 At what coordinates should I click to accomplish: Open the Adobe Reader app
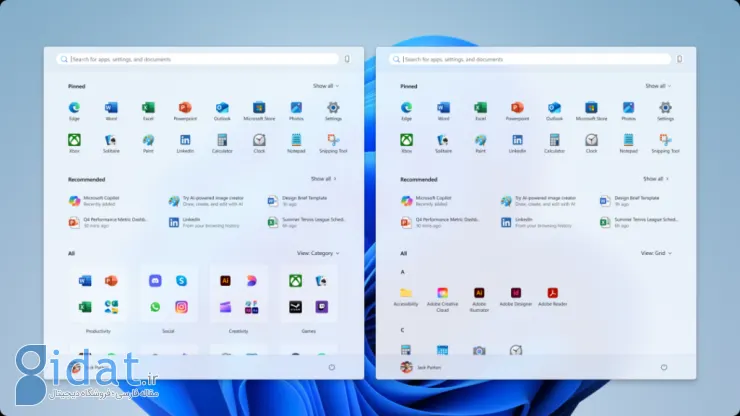pos(552,293)
